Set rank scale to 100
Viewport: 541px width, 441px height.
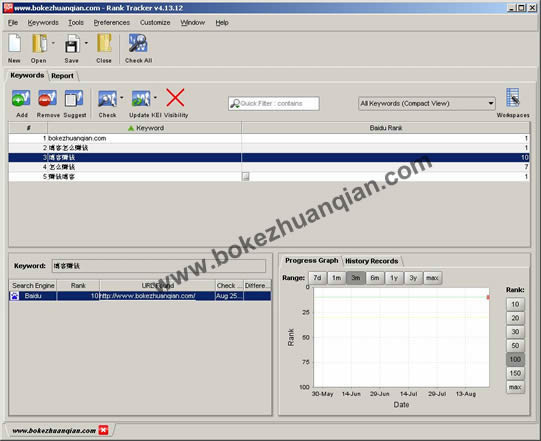515,360
